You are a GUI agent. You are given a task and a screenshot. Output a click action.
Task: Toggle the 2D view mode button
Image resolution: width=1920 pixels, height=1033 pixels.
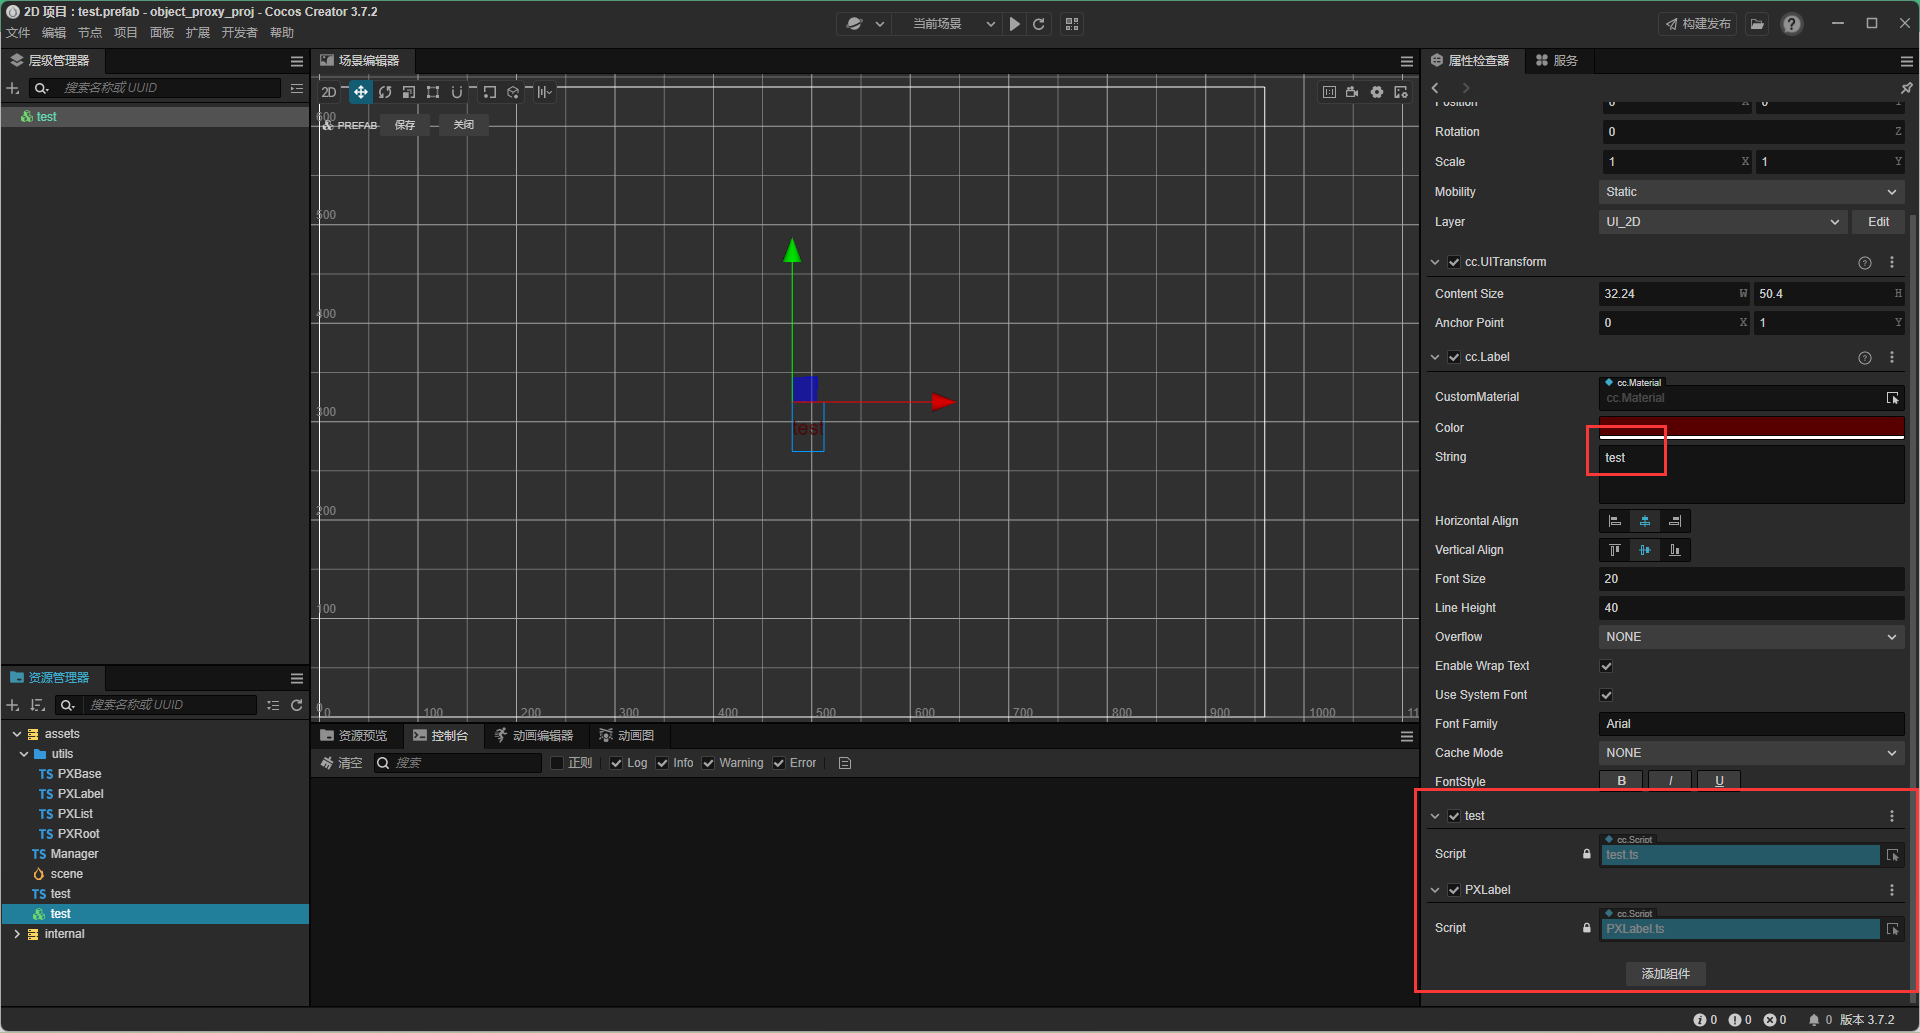tap(329, 92)
